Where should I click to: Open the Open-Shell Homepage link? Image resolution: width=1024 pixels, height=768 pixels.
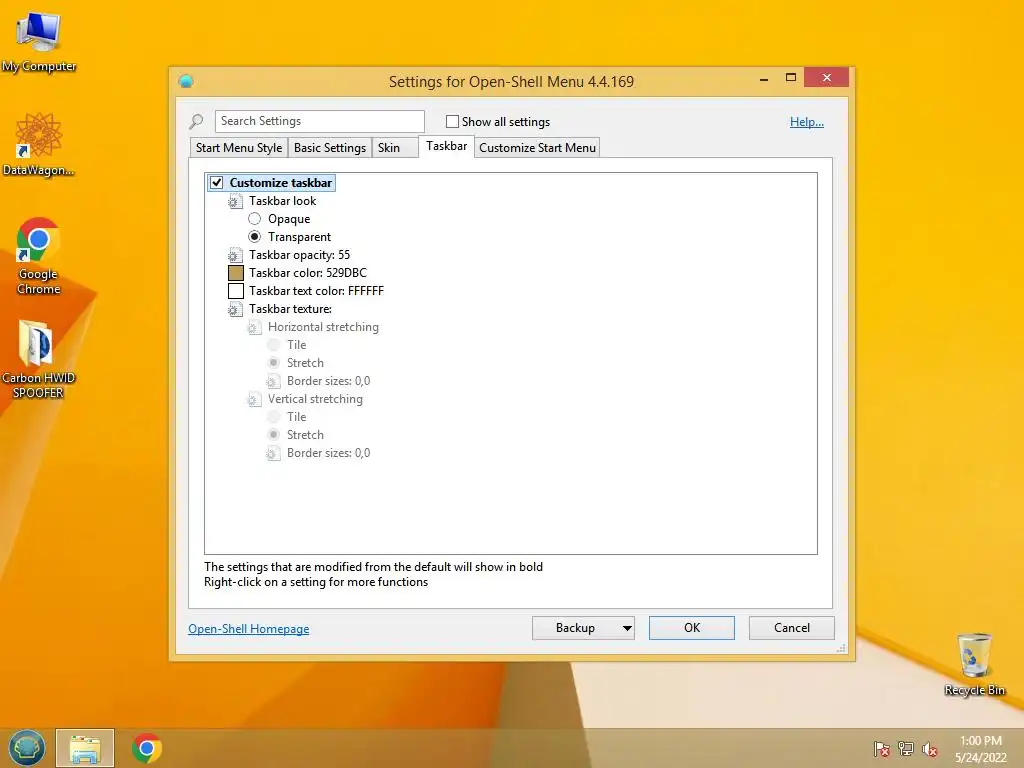click(249, 629)
